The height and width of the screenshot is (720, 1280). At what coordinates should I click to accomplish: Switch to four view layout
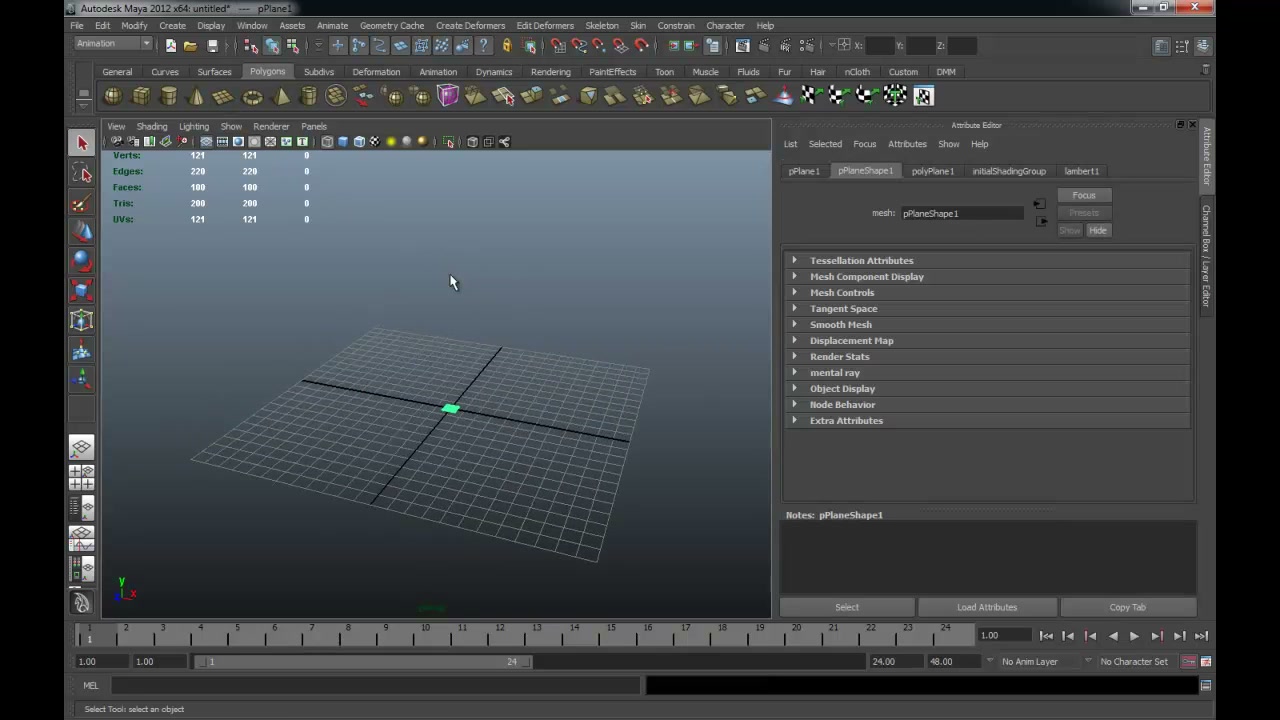click(x=82, y=477)
